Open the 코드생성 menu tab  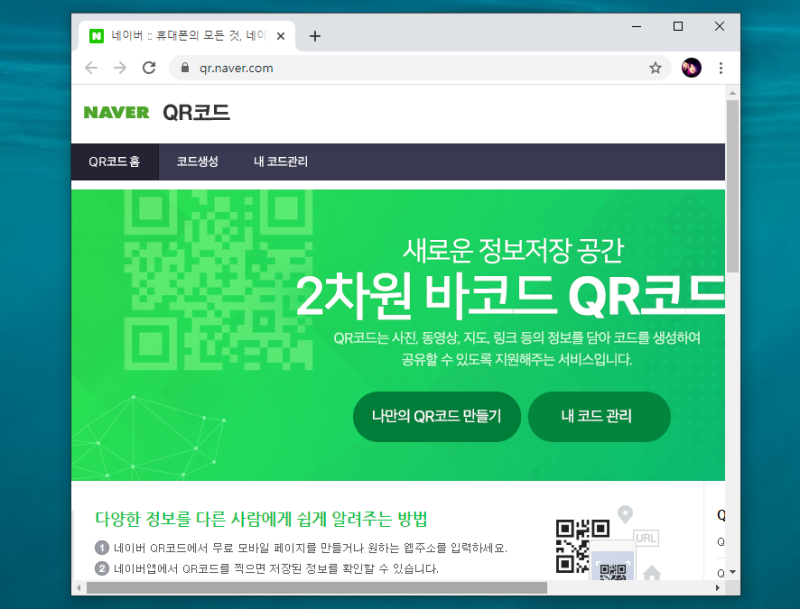[x=197, y=162]
